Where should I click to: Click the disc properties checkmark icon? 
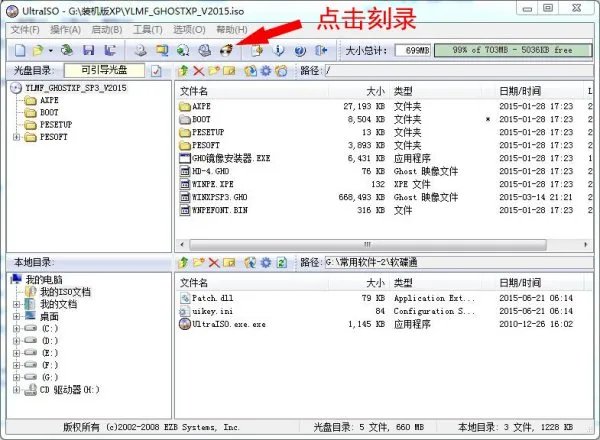tap(156, 71)
